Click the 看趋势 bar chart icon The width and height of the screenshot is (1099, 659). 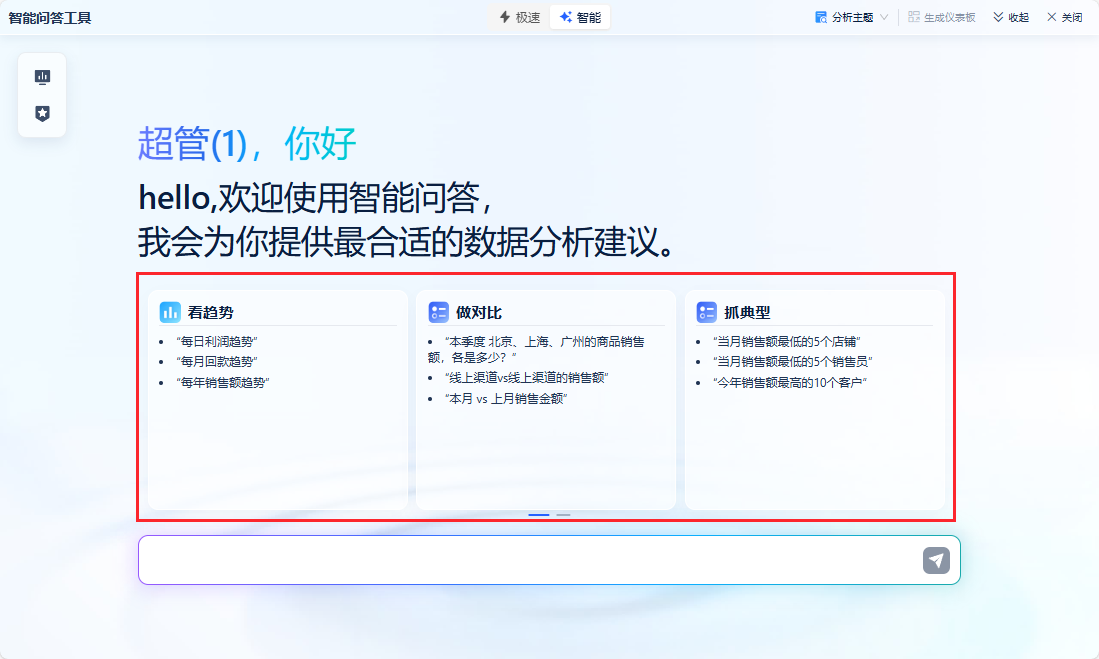click(x=170, y=312)
